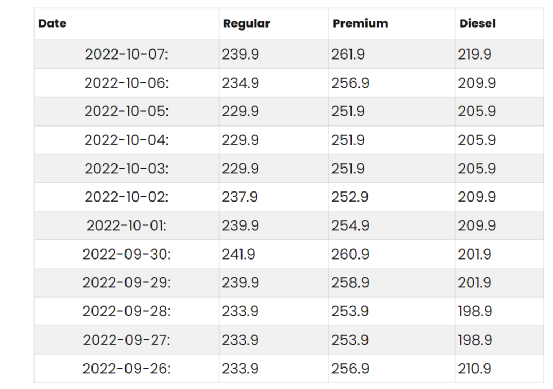Click Diesel price 210.9 for 2022-09-26
The width and height of the screenshot is (553, 389).
474,369
